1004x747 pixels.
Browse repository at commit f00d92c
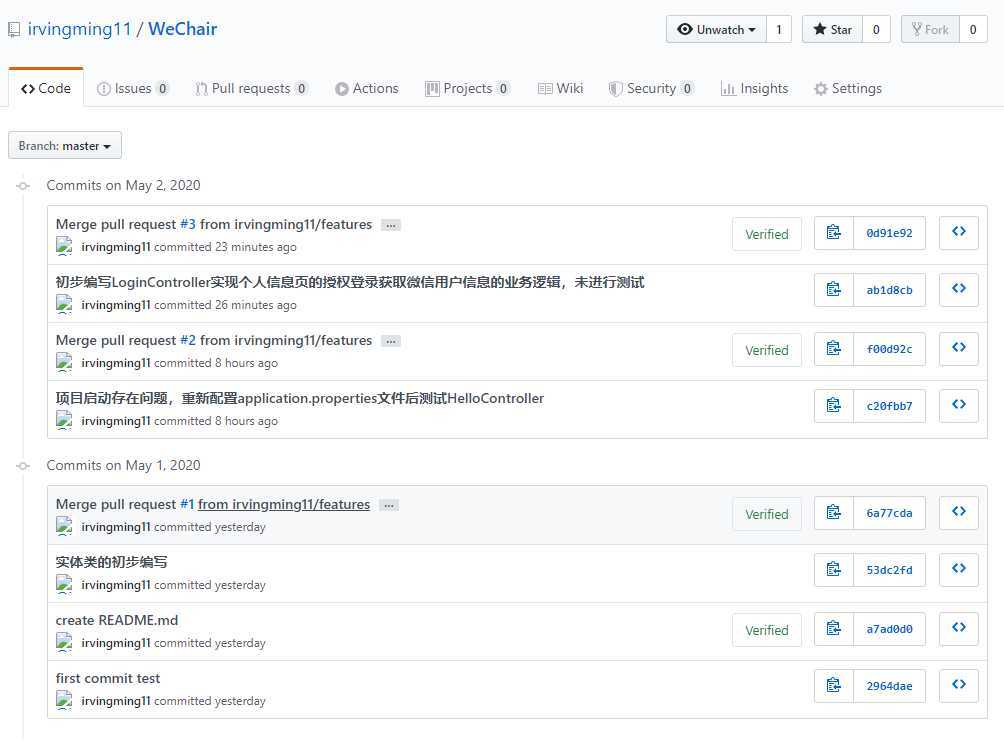pyautogui.click(x=959, y=349)
